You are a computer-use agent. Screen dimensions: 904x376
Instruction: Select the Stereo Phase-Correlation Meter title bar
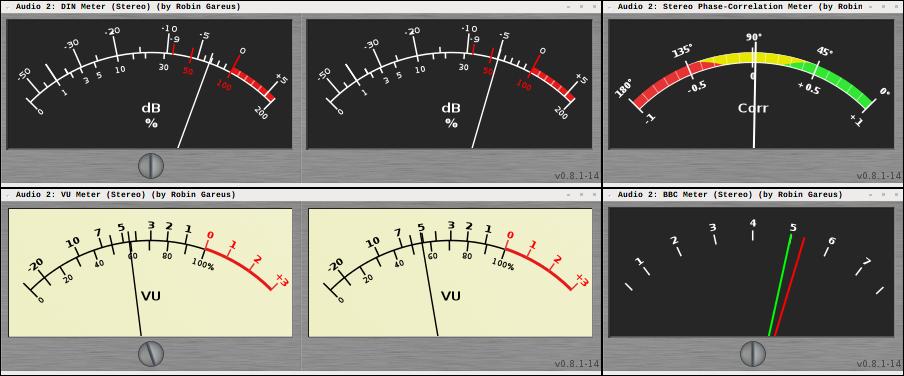[x=753, y=6]
